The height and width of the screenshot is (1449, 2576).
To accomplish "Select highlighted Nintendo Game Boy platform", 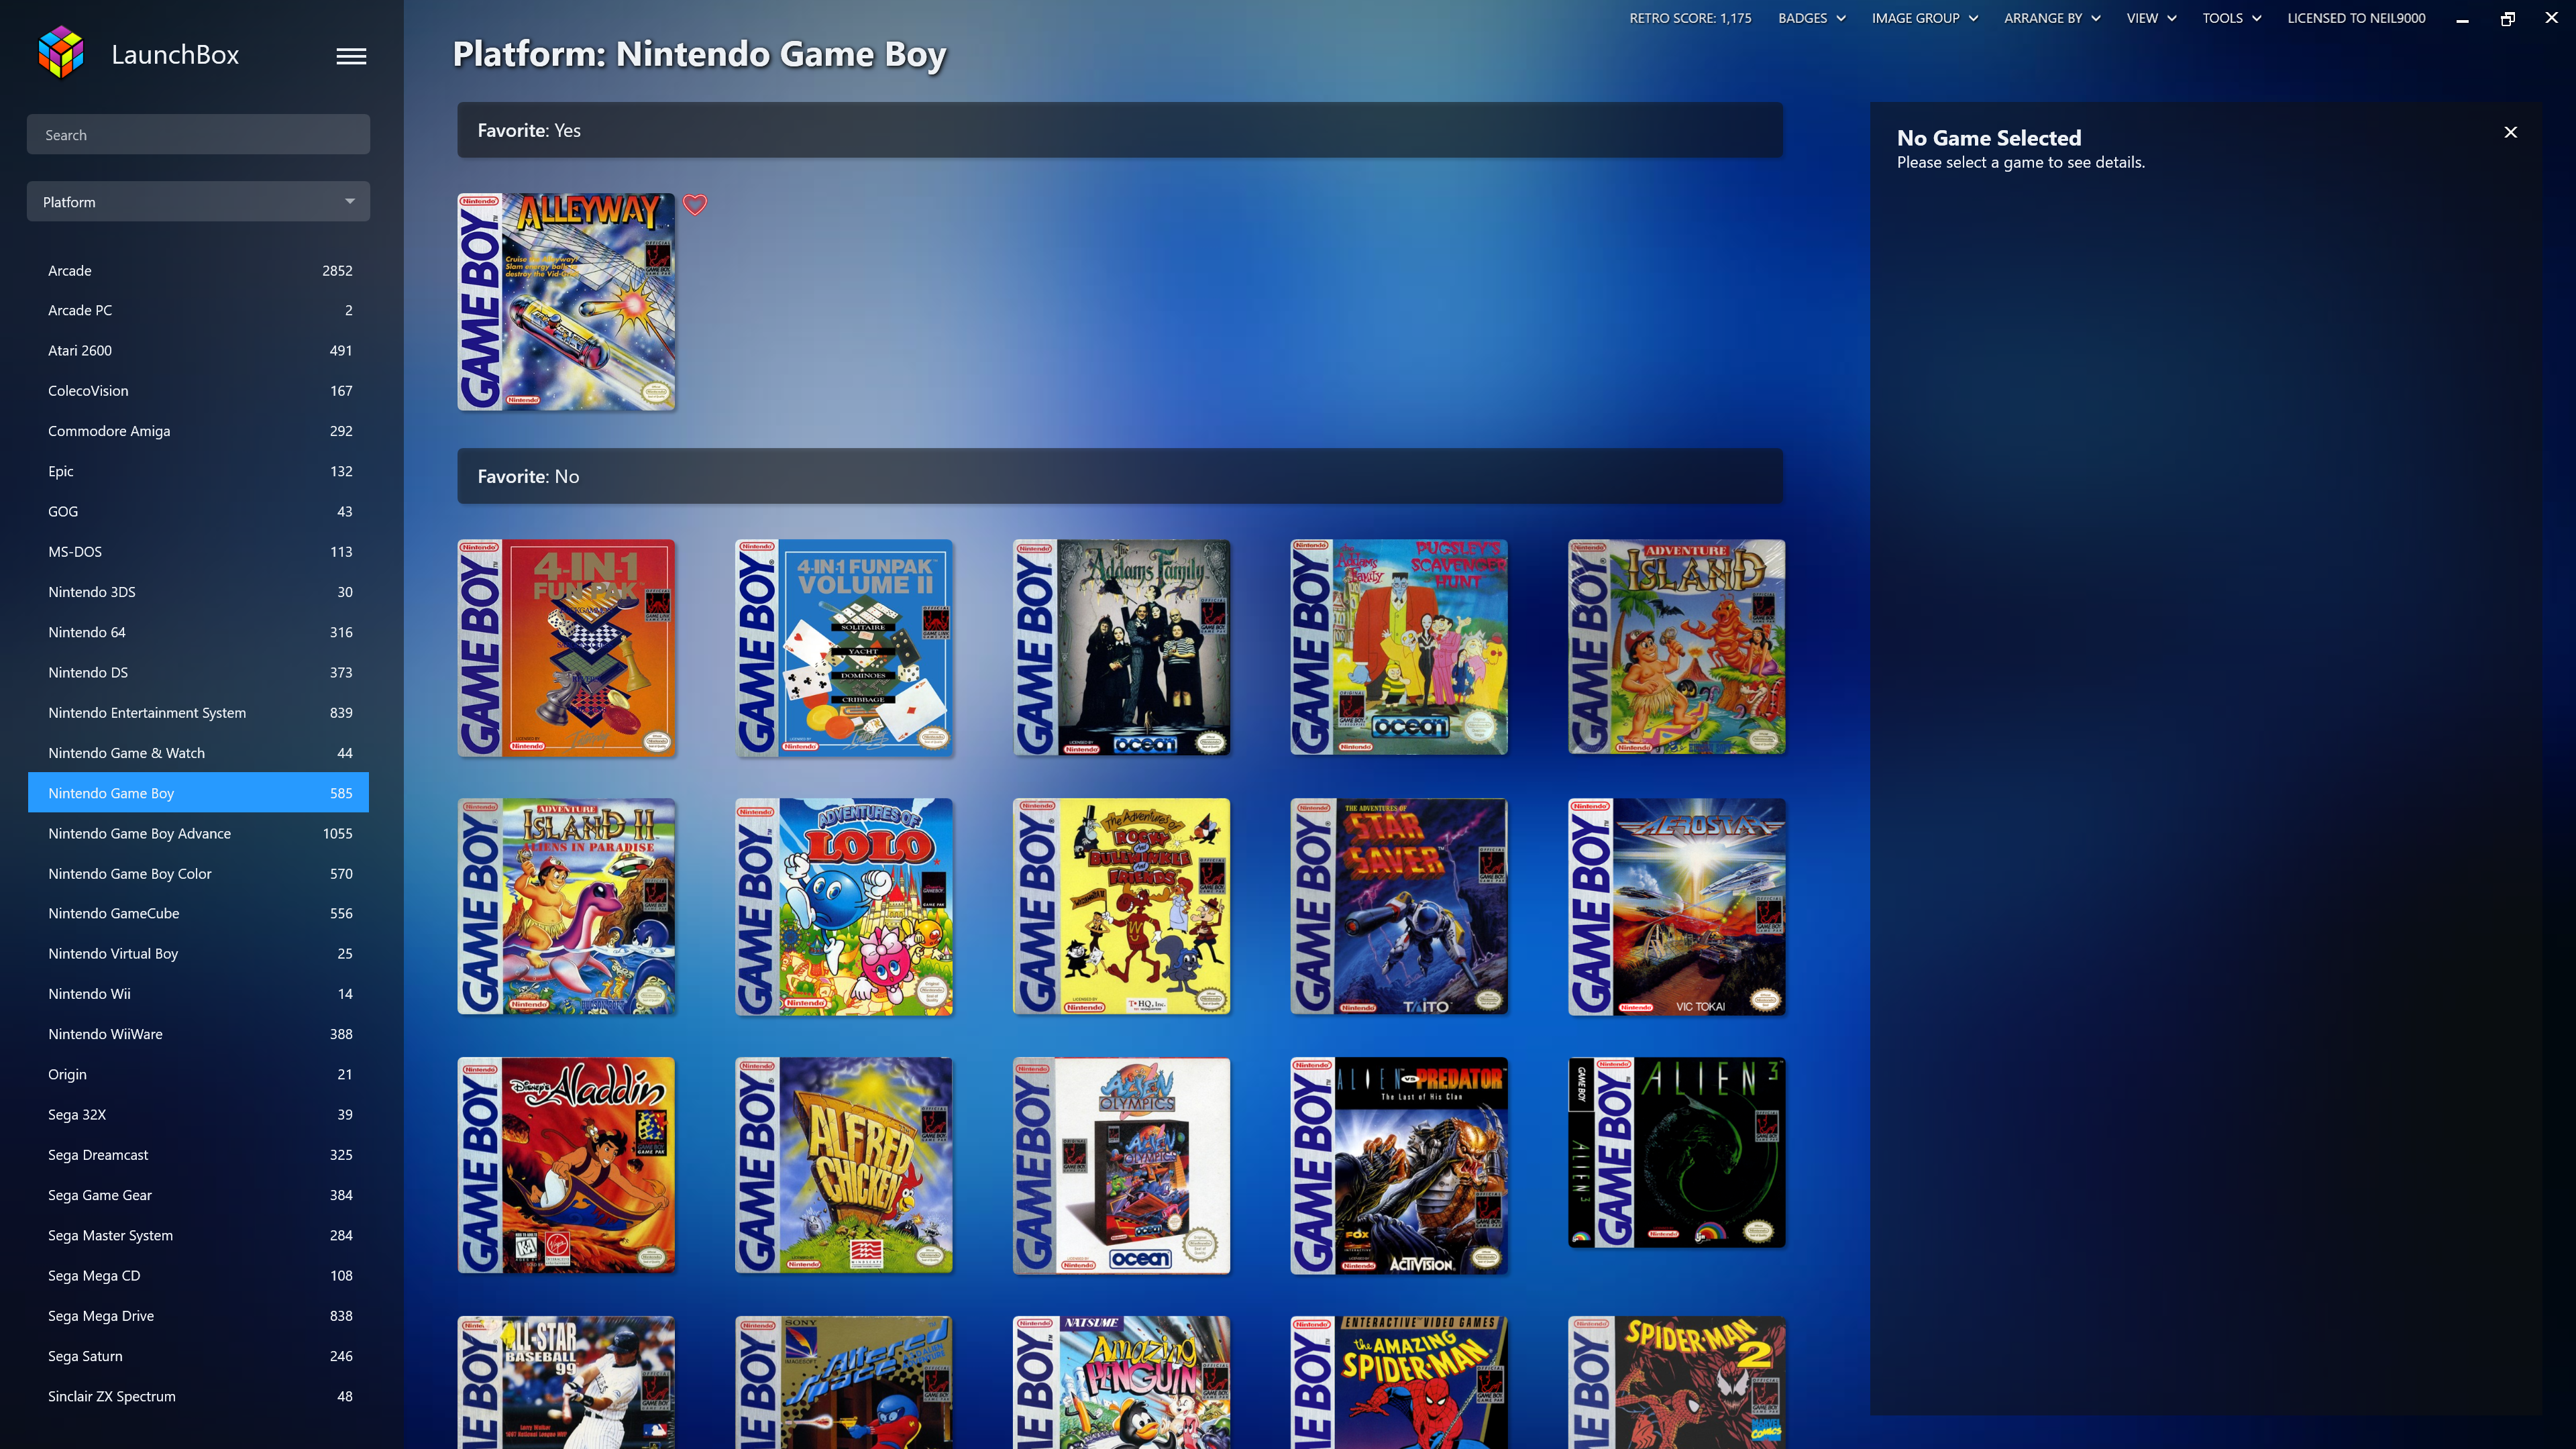I will [198, 793].
